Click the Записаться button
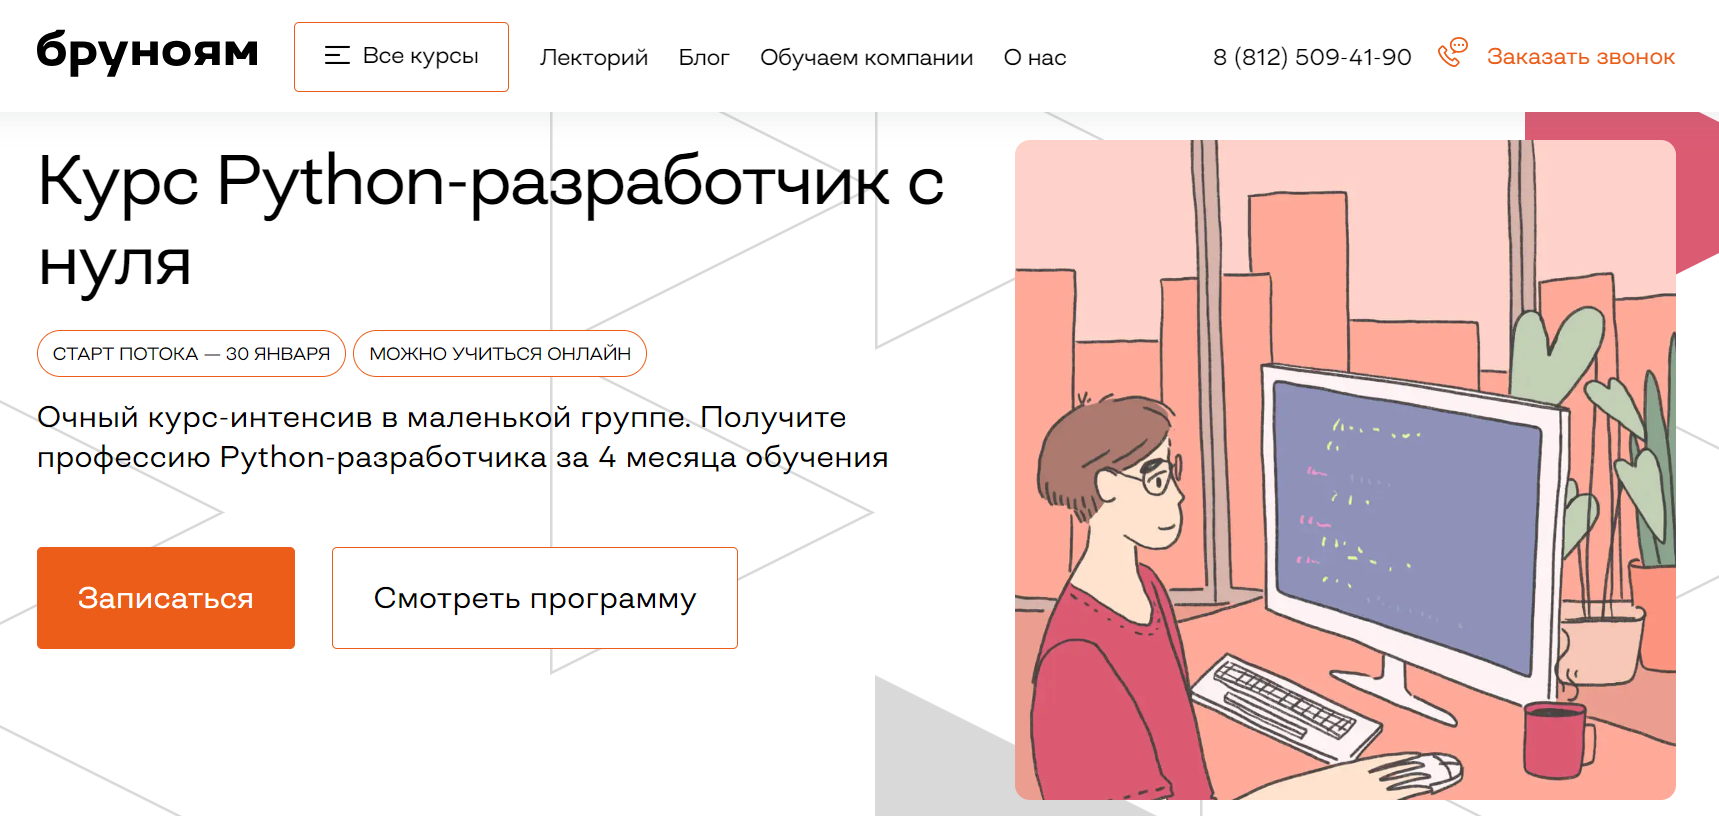Viewport: 1719px width, 816px height. tap(166, 598)
